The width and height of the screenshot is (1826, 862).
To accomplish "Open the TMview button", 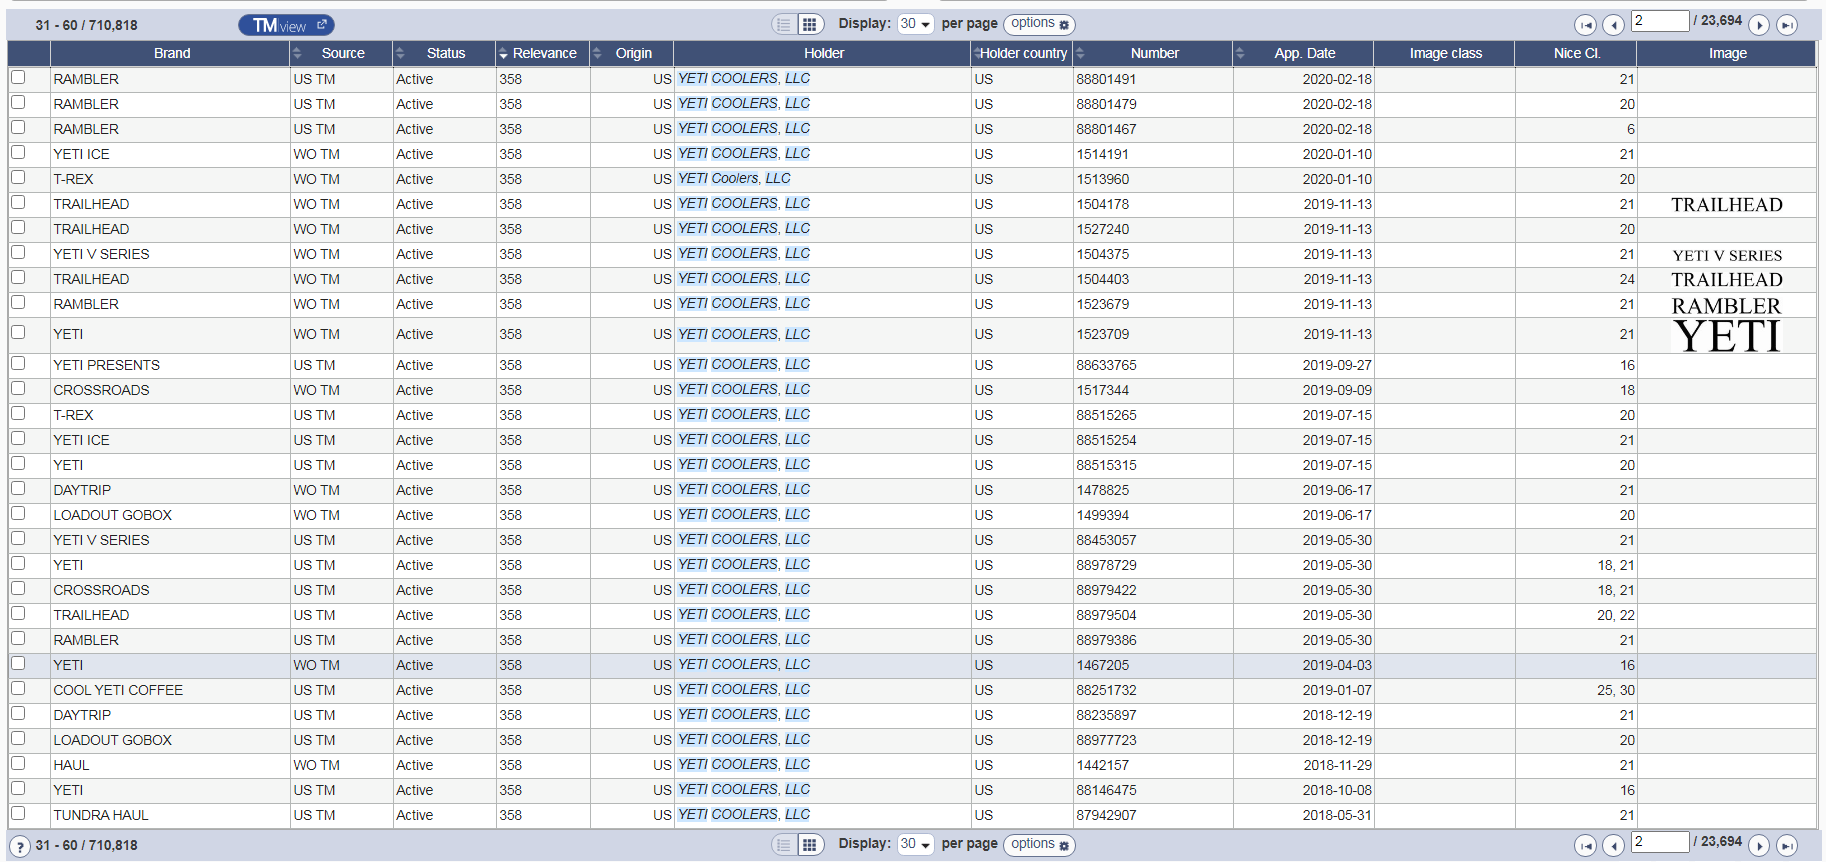I will (x=286, y=25).
